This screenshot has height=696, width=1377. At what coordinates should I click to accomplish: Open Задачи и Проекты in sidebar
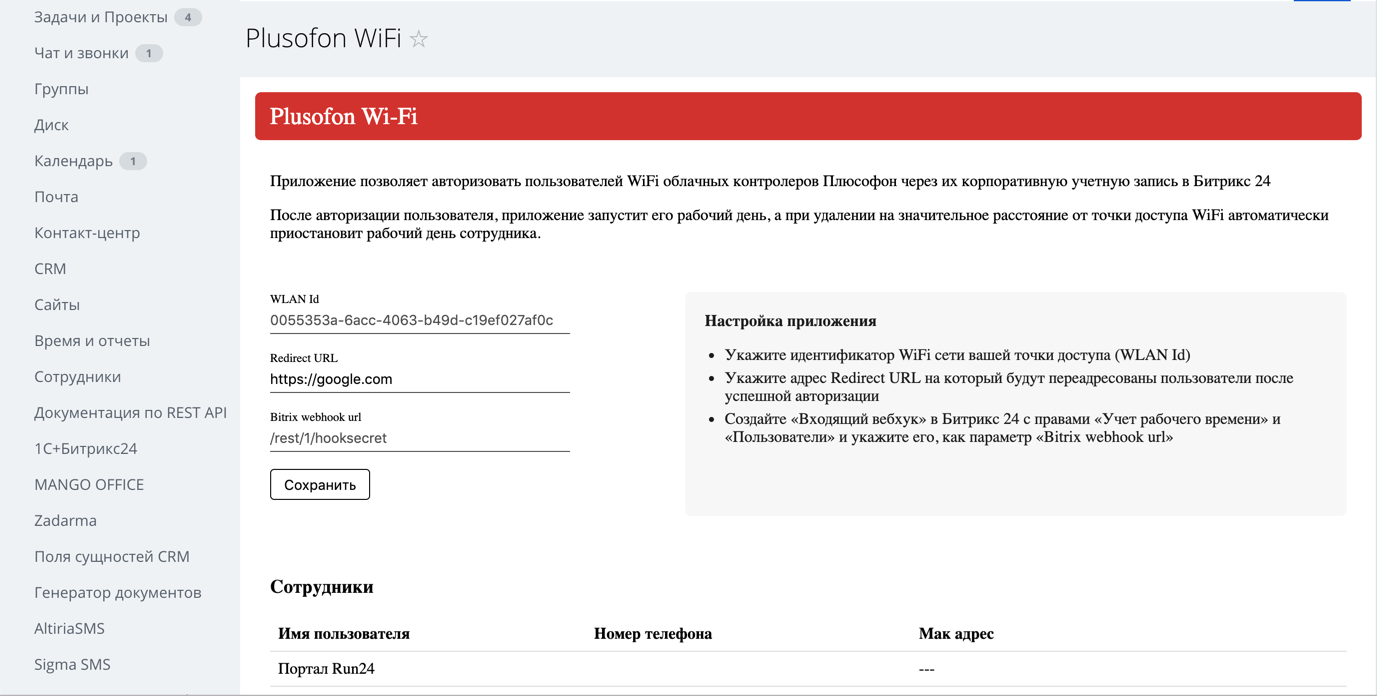101,17
